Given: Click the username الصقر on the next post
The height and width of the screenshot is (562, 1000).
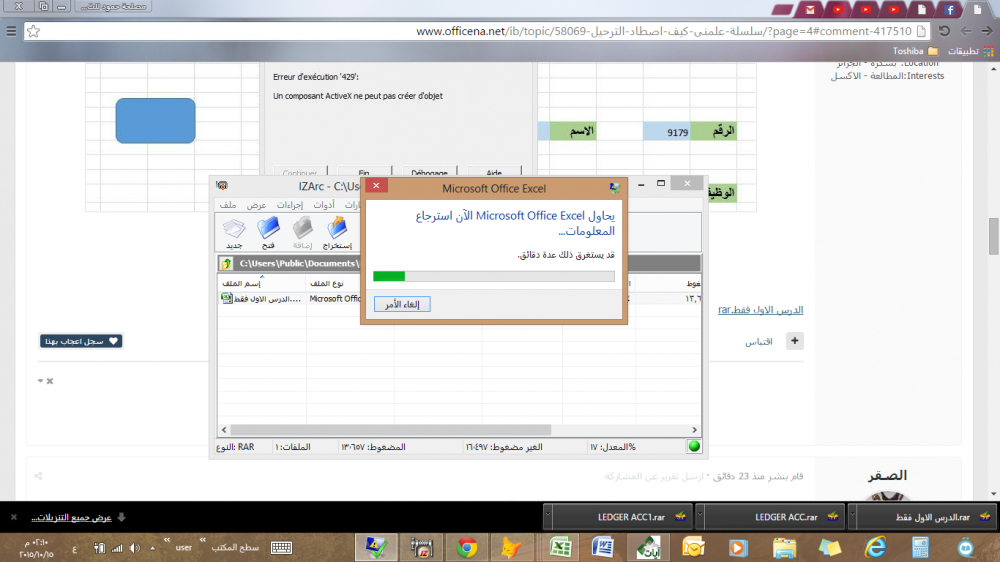Looking at the screenshot, I should (x=887, y=476).
